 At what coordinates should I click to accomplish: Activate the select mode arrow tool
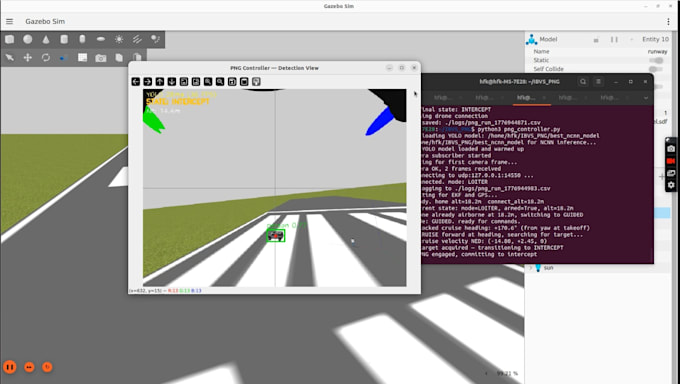[10, 58]
